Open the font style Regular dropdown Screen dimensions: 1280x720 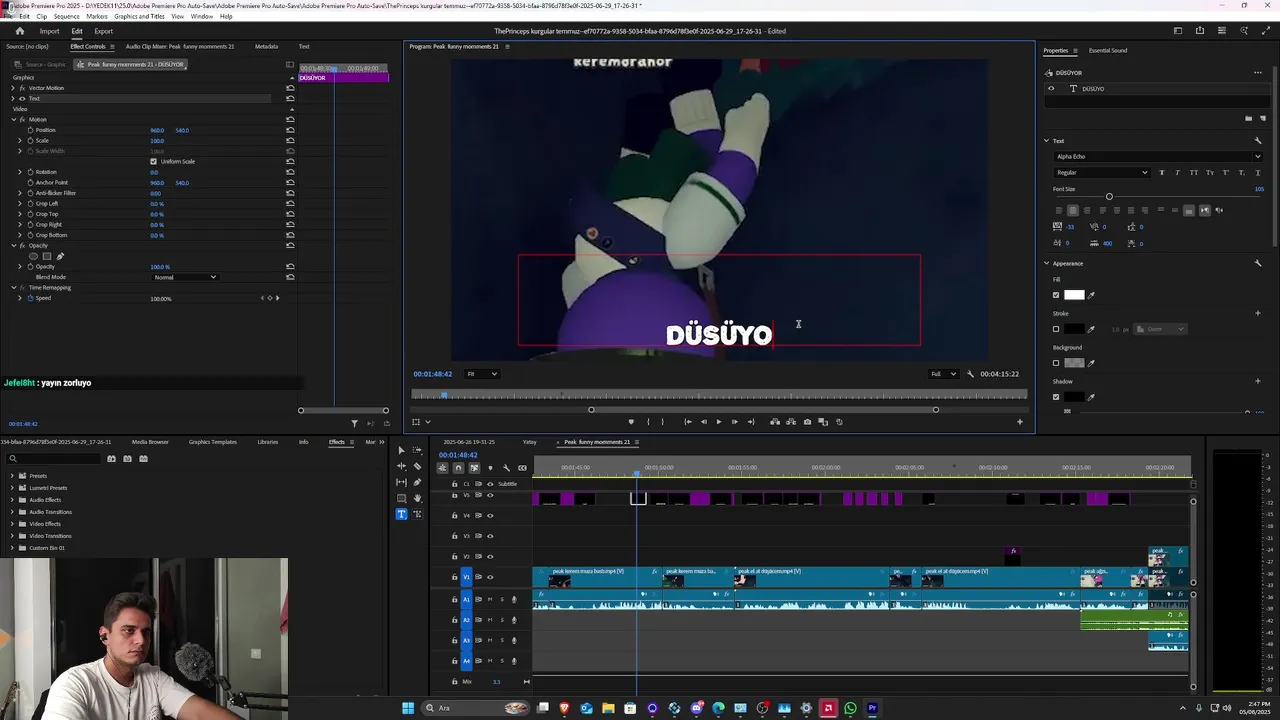pyautogui.click(x=1102, y=173)
